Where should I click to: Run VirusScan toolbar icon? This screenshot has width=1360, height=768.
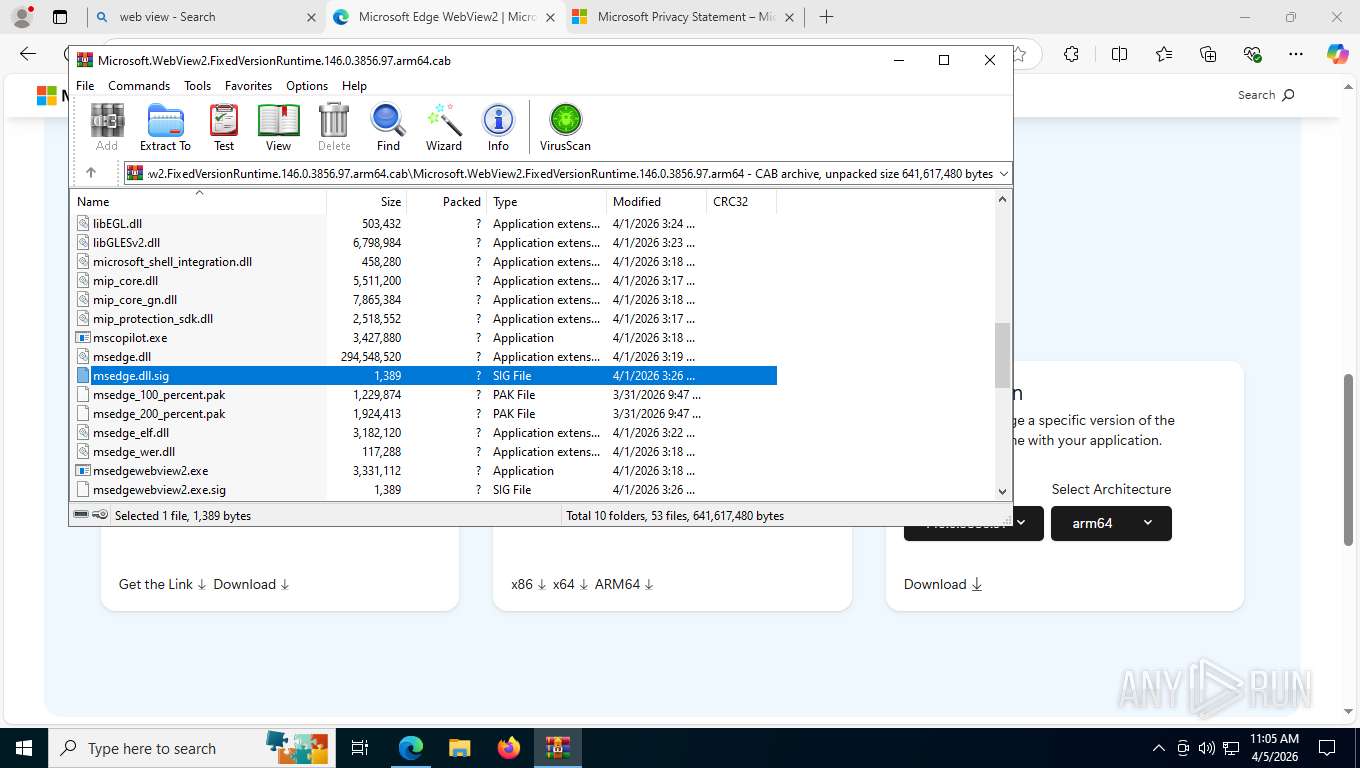tap(565, 128)
